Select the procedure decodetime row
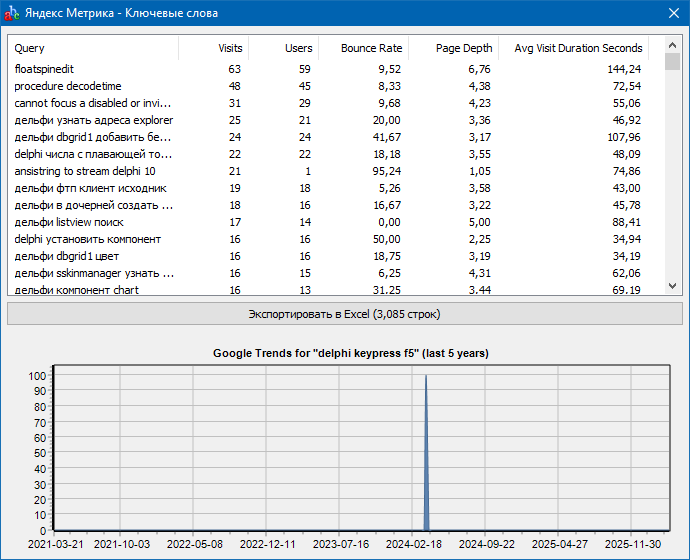Screen dimensions: 690x560 click(66, 86)
